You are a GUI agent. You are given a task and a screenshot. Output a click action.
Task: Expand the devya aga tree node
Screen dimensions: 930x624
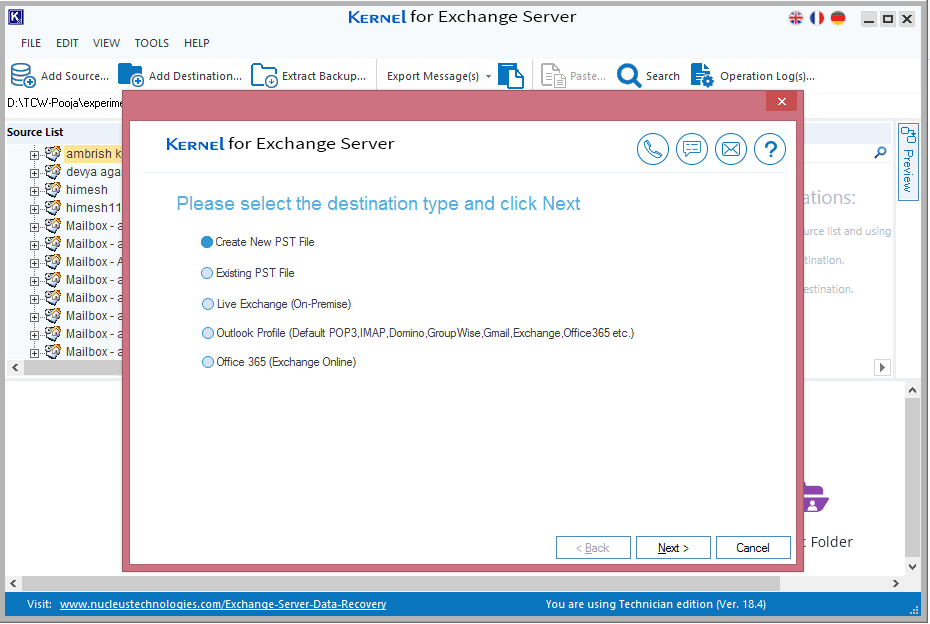click(34, 173)
